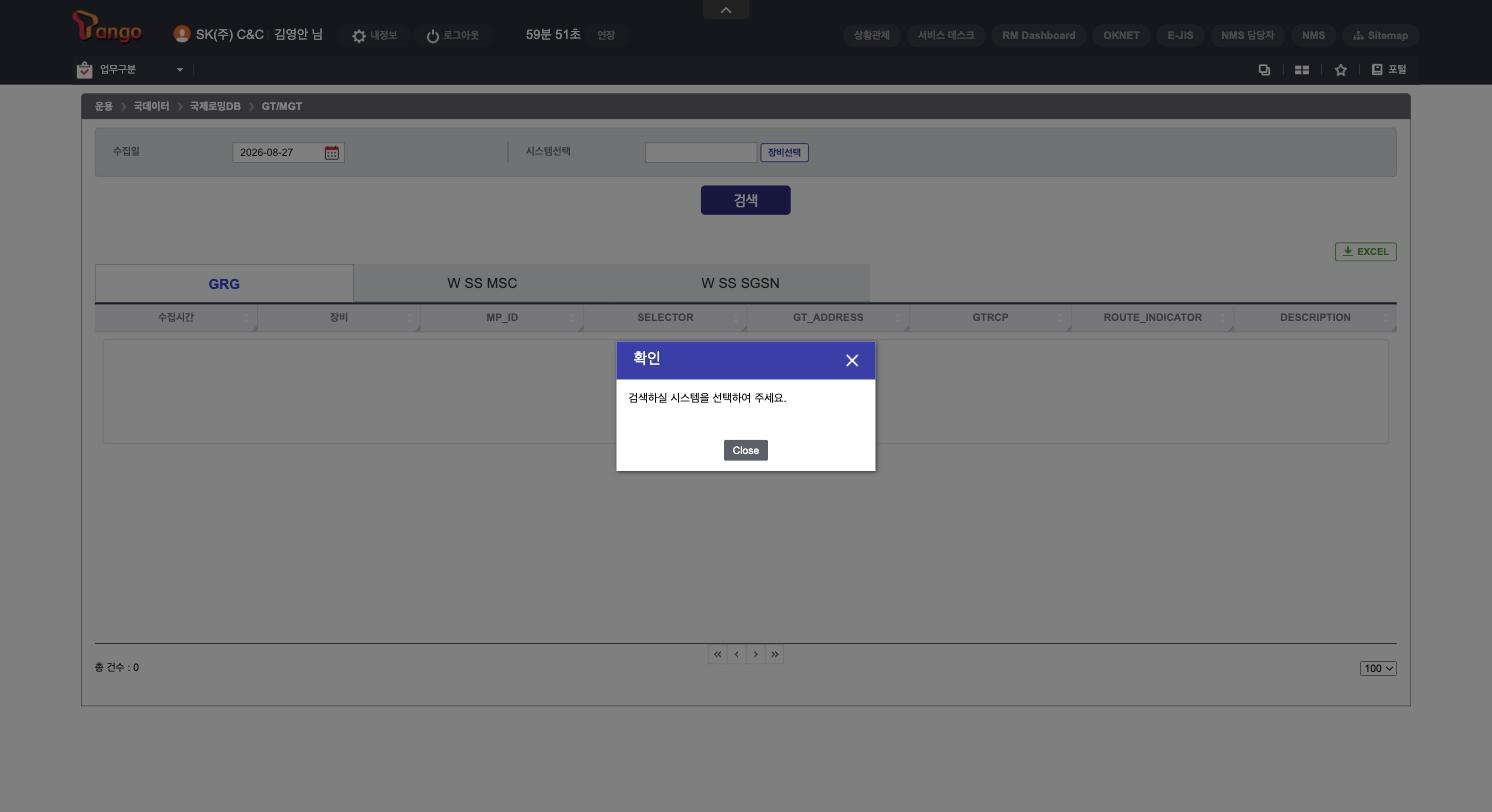Close the 확인 dialog with the X icon
1492x812 pixels.
pos(852,361)
